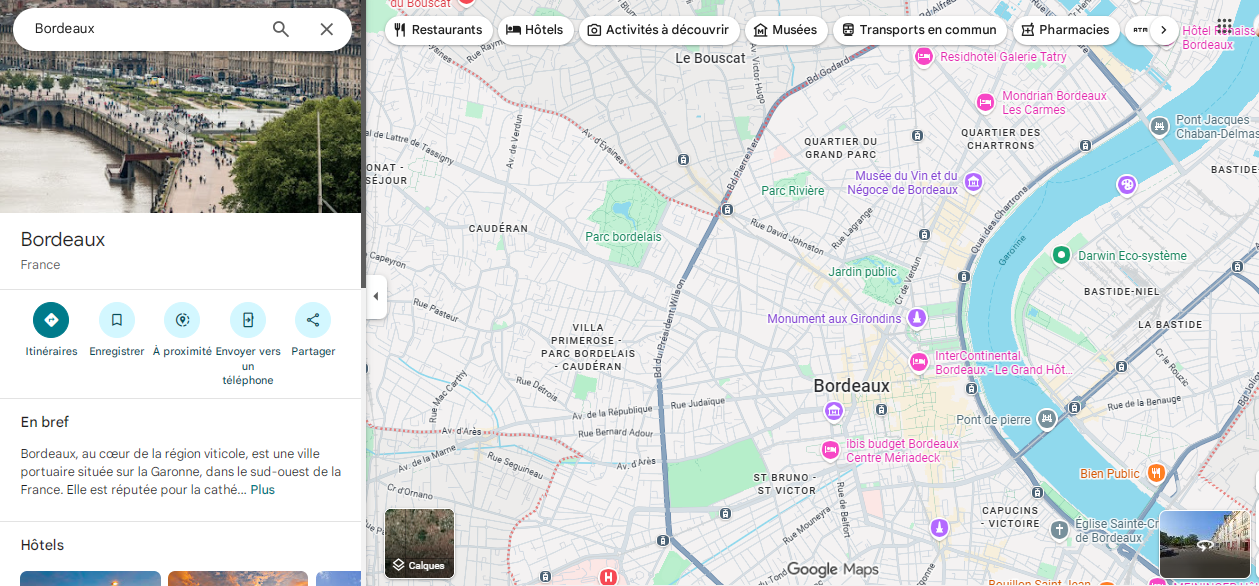The height and width of the screenshot is (586, 1259).
Task: Open the Street View thumbnail
Action: 1204,544
